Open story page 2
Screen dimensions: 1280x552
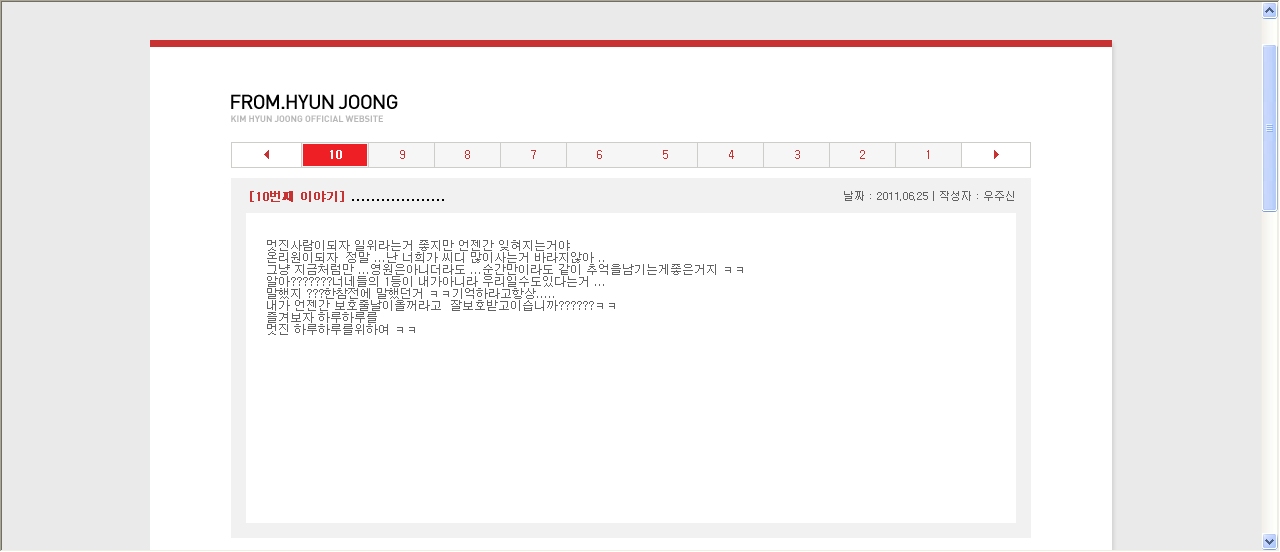[862, 155]
